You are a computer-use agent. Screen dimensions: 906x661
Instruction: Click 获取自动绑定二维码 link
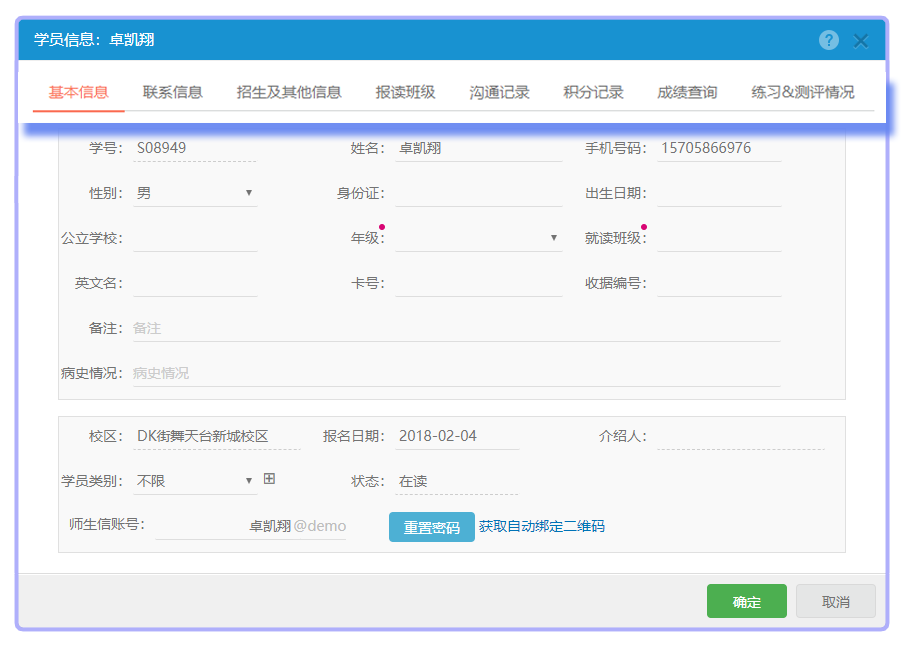[541, 526]
